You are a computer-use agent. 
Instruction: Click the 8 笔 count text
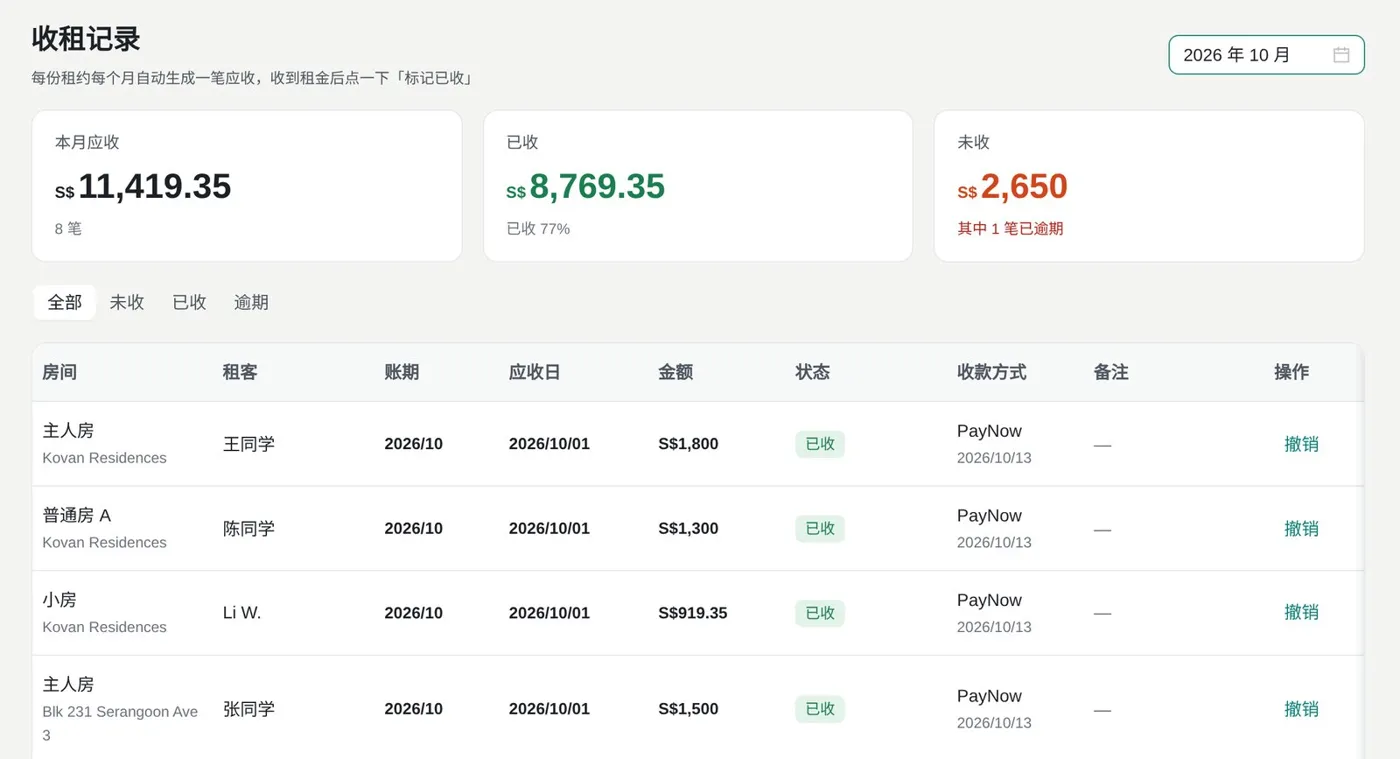coord(69,229)
